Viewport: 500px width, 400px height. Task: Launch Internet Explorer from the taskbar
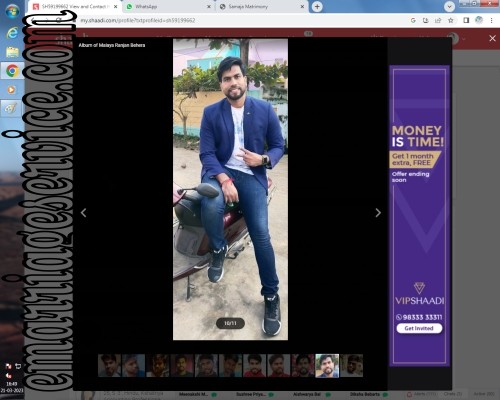(12, 33)
